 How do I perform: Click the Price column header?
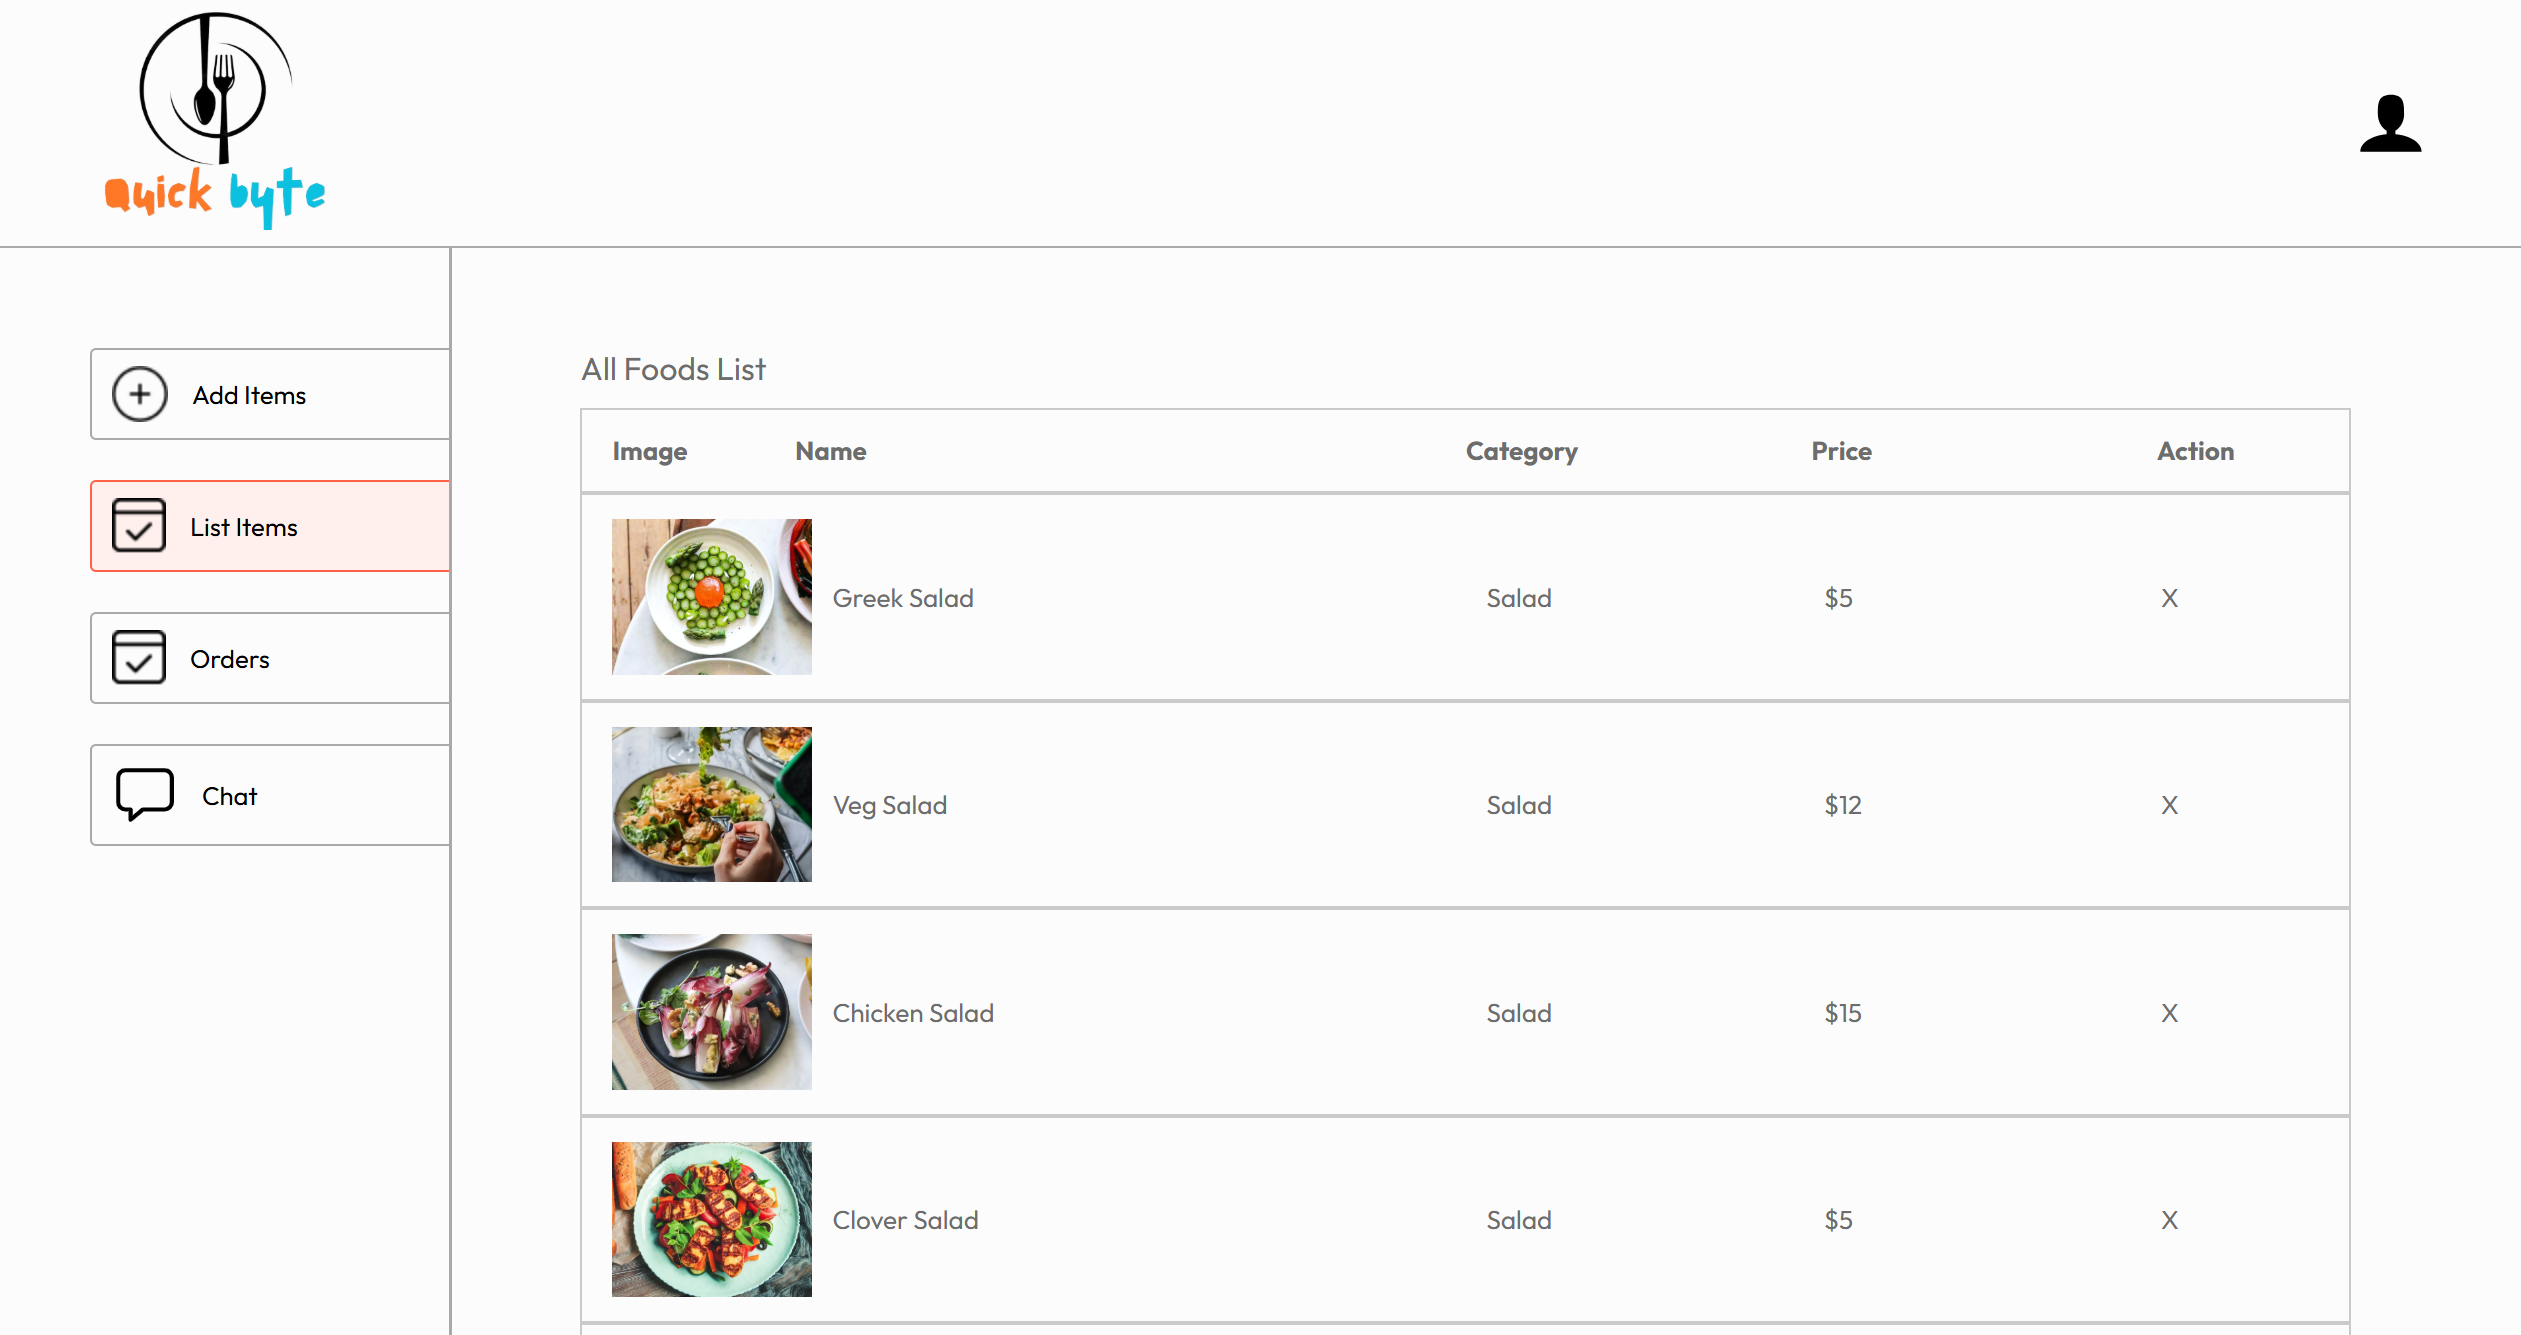coord(1841,451)
